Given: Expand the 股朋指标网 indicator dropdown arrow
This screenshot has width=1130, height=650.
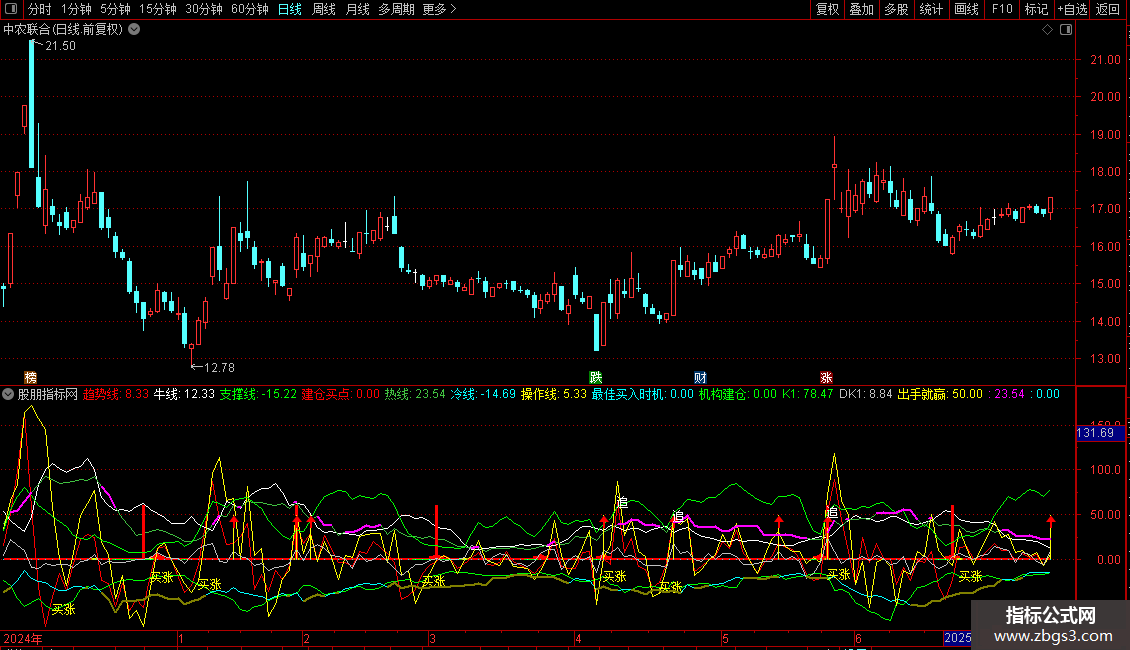Looking at the screenshot, I should pyautogui.click(x=9, y=394).
